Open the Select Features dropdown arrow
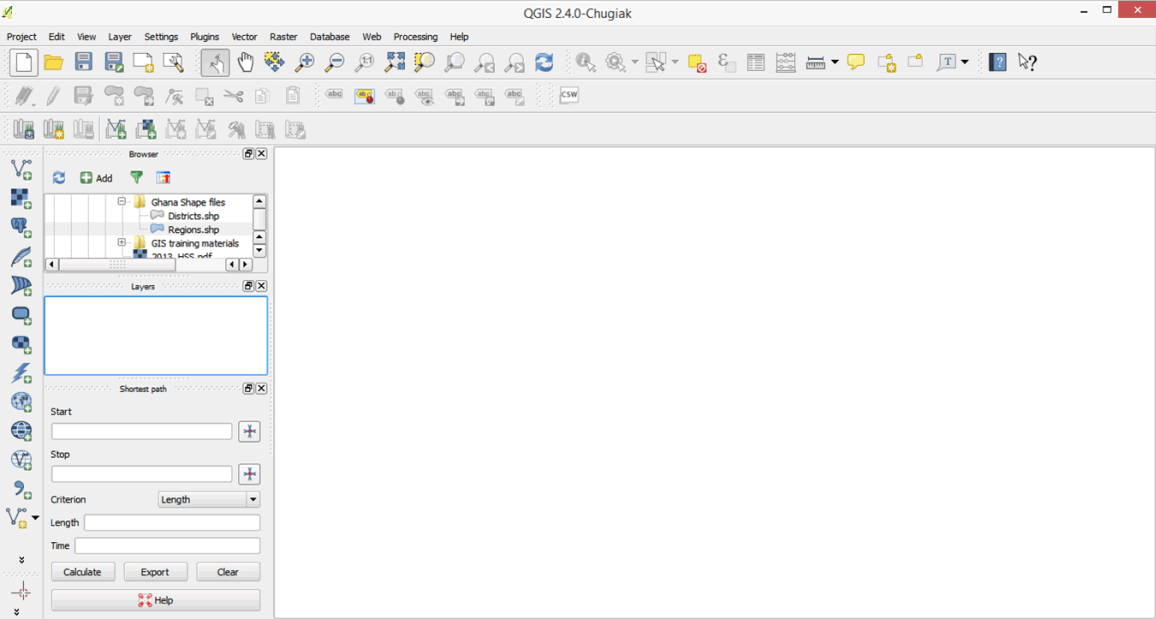Screen dimensions: 1156x619 click(x=675, y=63)
